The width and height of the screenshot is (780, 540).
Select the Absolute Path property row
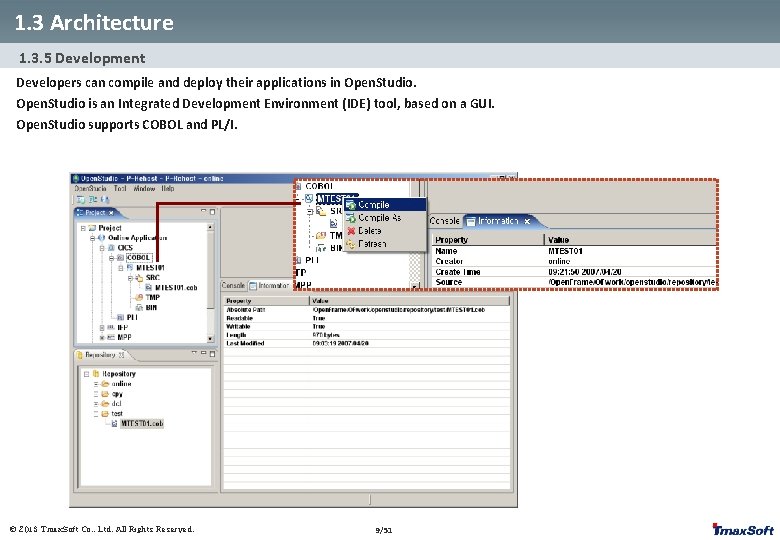[367, 309]
